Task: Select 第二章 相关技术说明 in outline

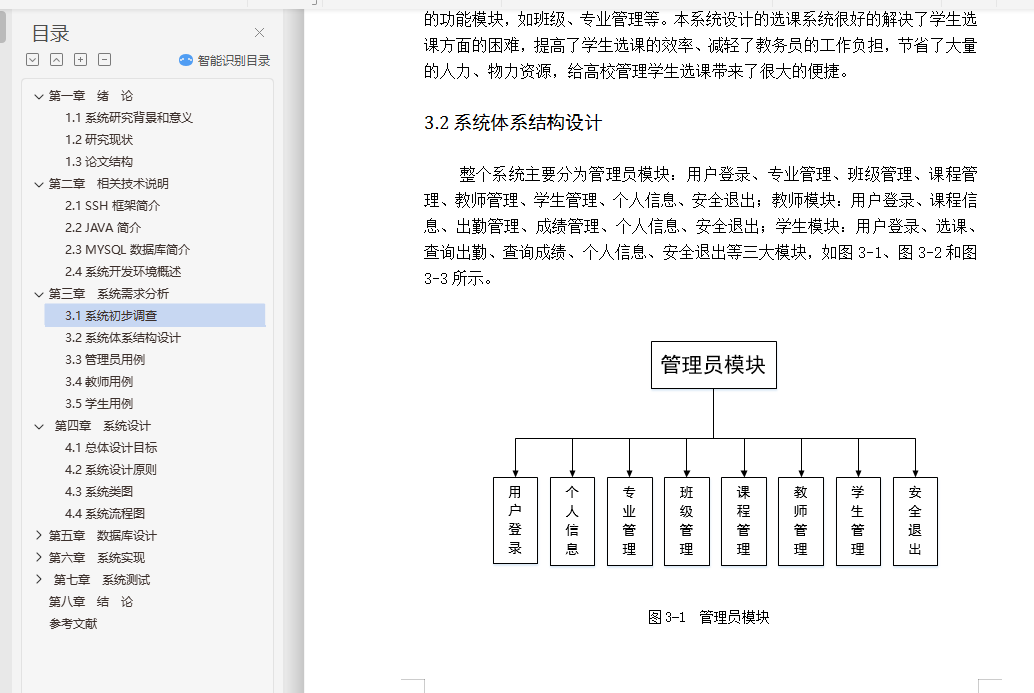Action: coord(109,184)
